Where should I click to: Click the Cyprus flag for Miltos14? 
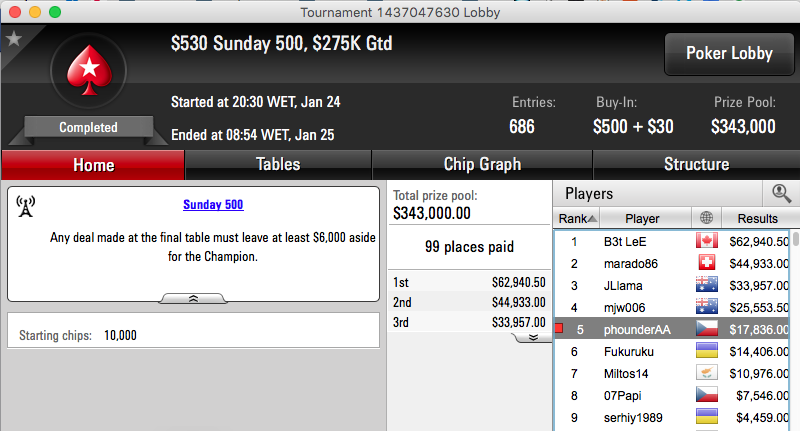(707, 373)
